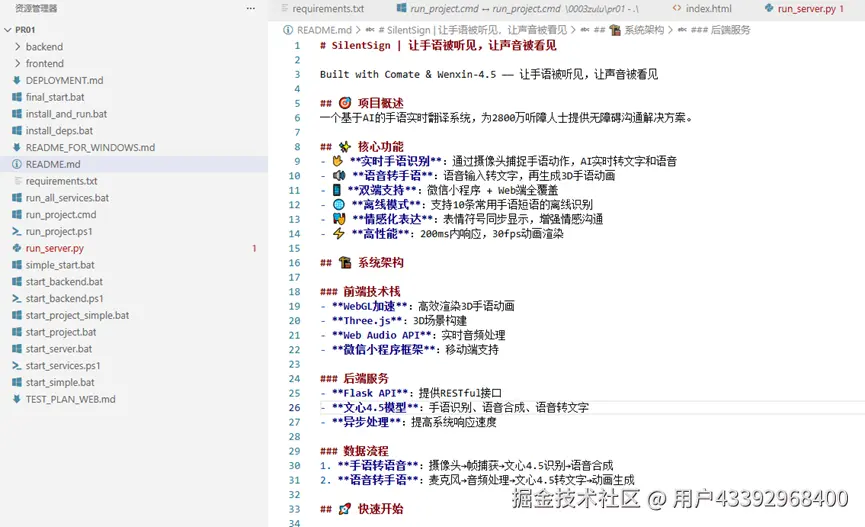
Task: Open the explorer more actions ellipsis
Action: pyautogui.click(x=250, y=8)
